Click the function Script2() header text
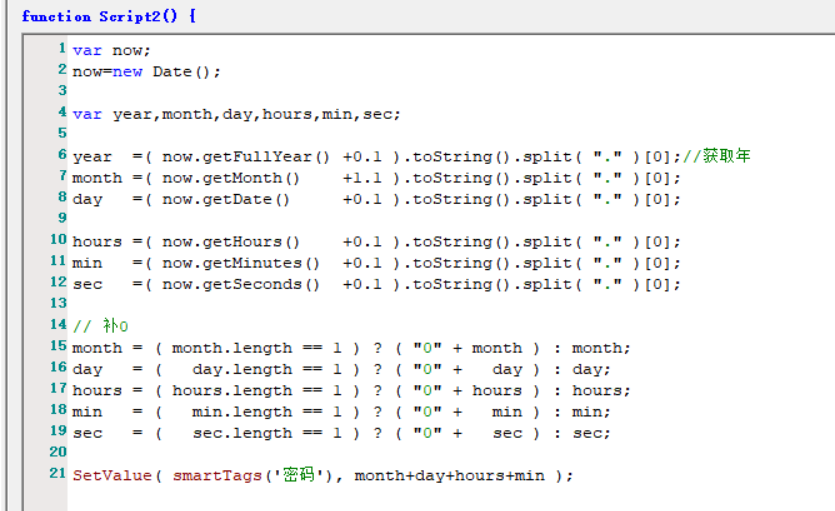Screen dimensions: 835x511 pos(109,17)
